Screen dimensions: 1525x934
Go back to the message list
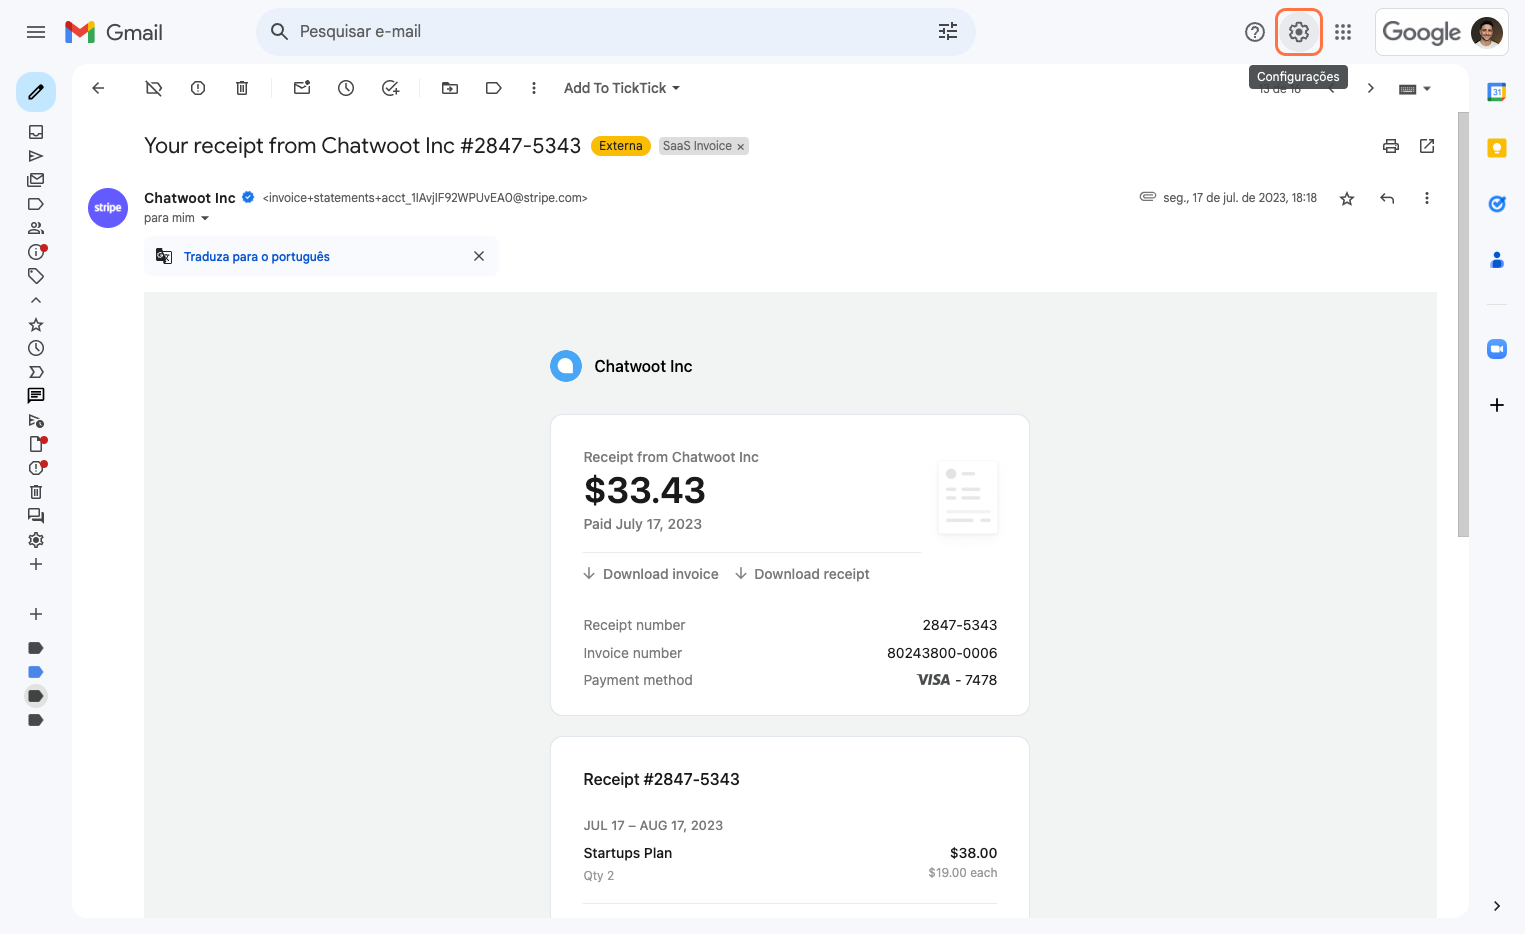pyautogui.click(x=98, y=88)
